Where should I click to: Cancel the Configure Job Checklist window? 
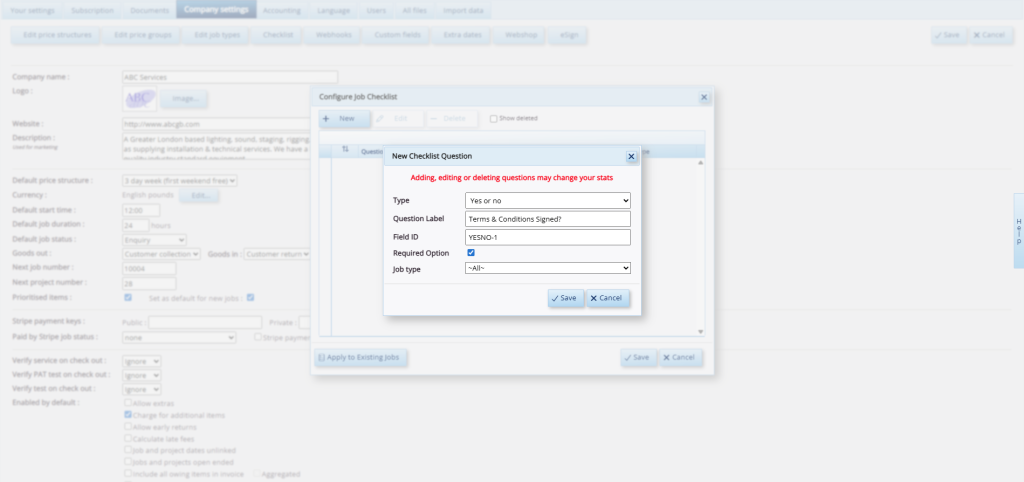pyautogui.click(x=681, y=357)
